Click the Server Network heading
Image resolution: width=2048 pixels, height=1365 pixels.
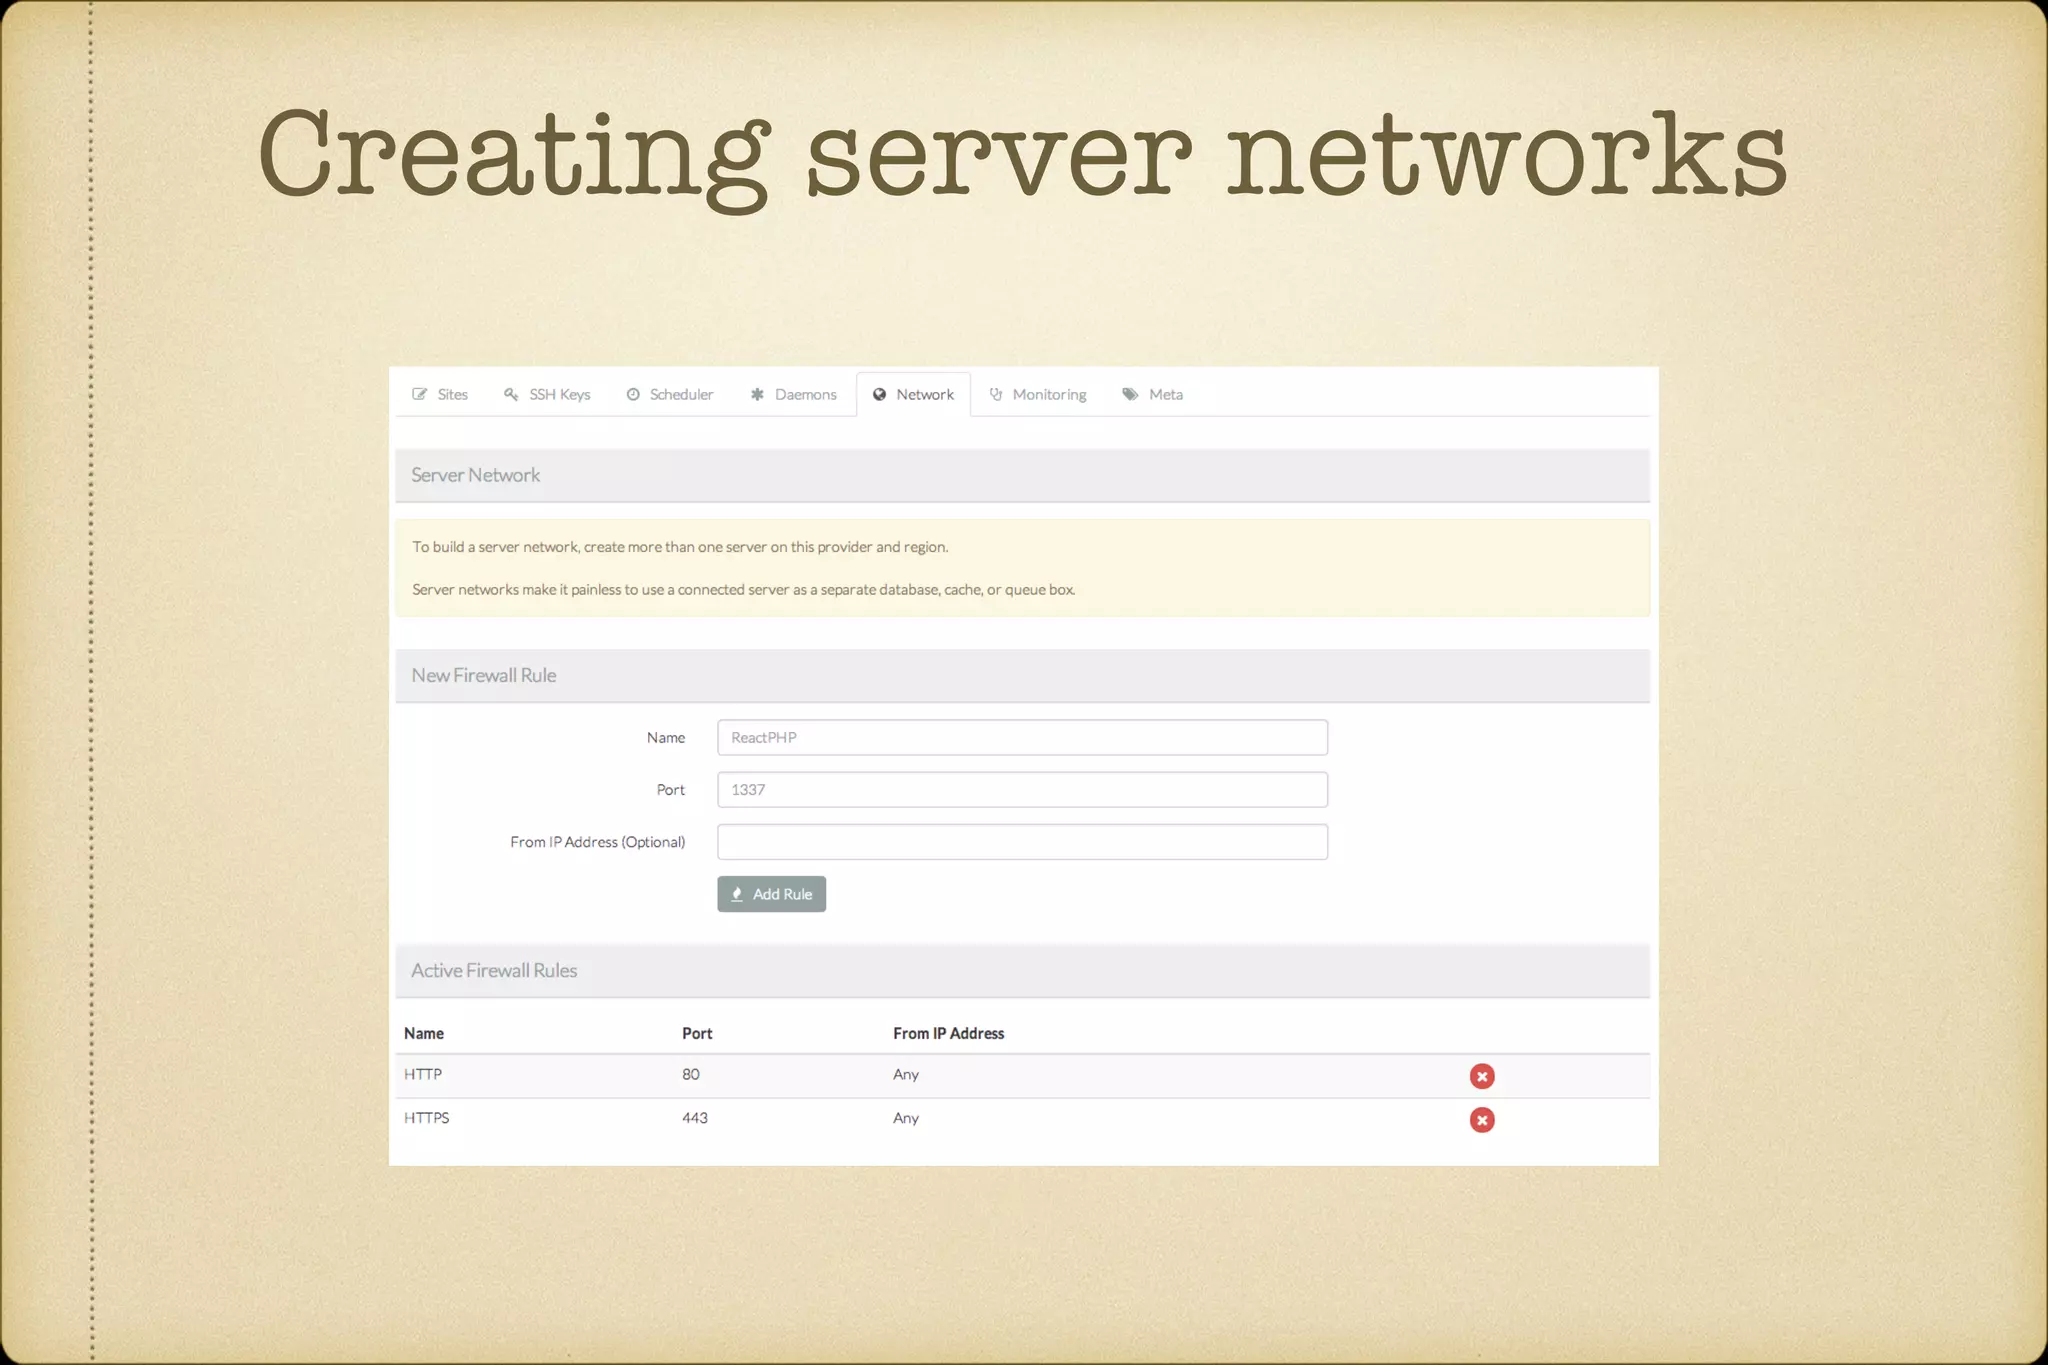coord(475,475)
